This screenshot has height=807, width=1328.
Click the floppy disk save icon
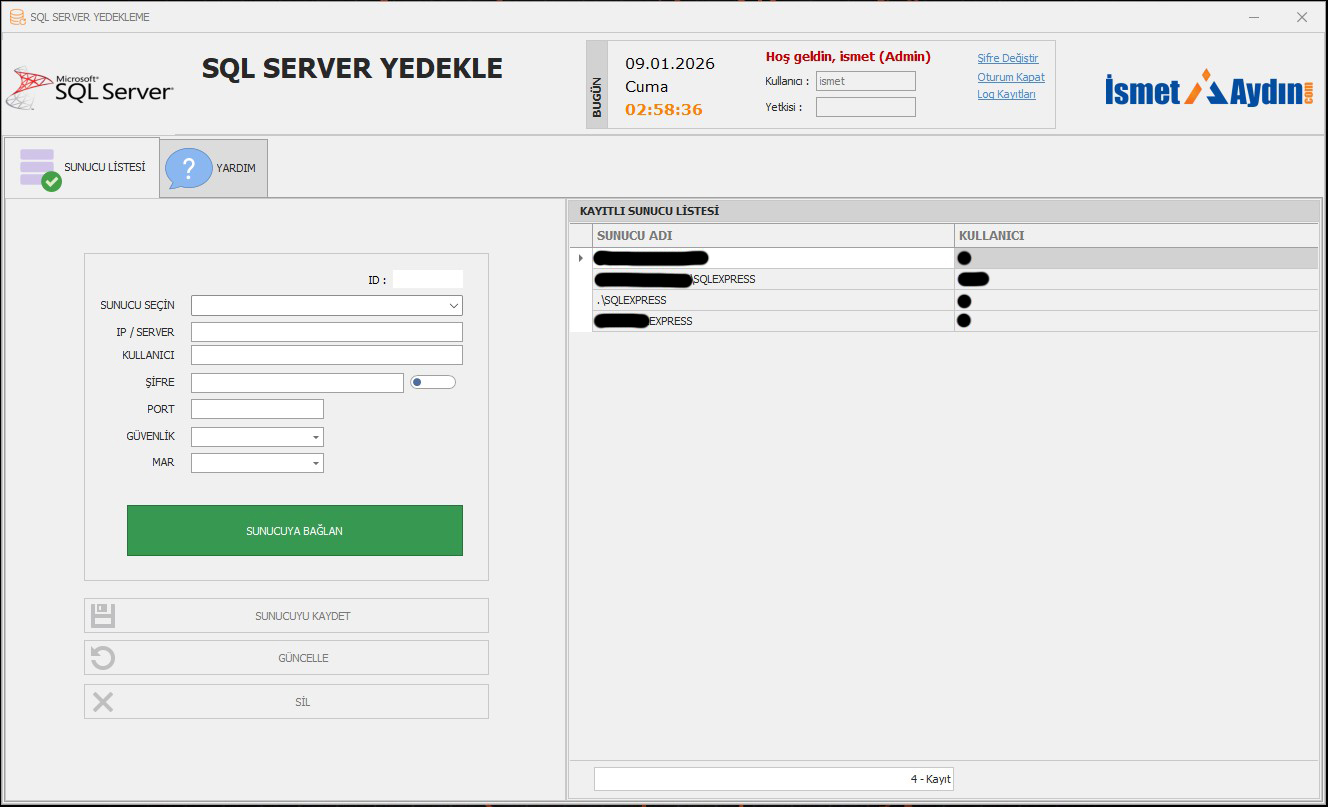(103, 616)
